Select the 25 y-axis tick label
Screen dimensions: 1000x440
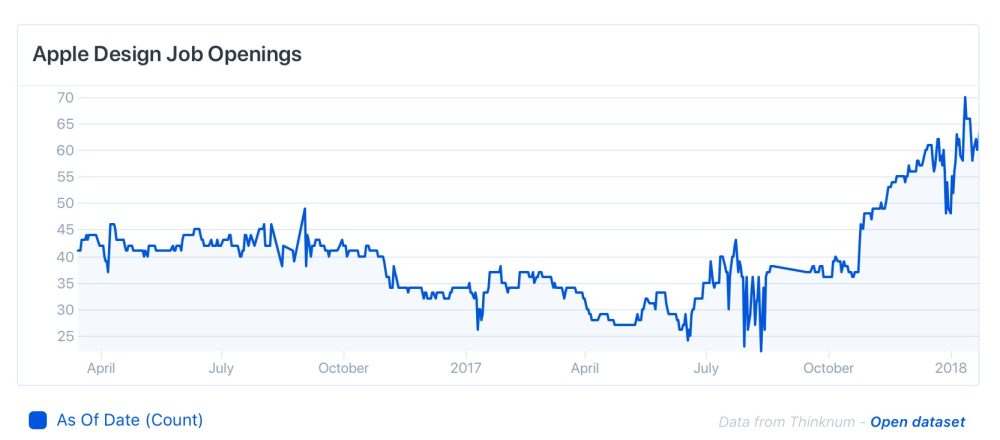pyautogui.click(x=67, y=336)
